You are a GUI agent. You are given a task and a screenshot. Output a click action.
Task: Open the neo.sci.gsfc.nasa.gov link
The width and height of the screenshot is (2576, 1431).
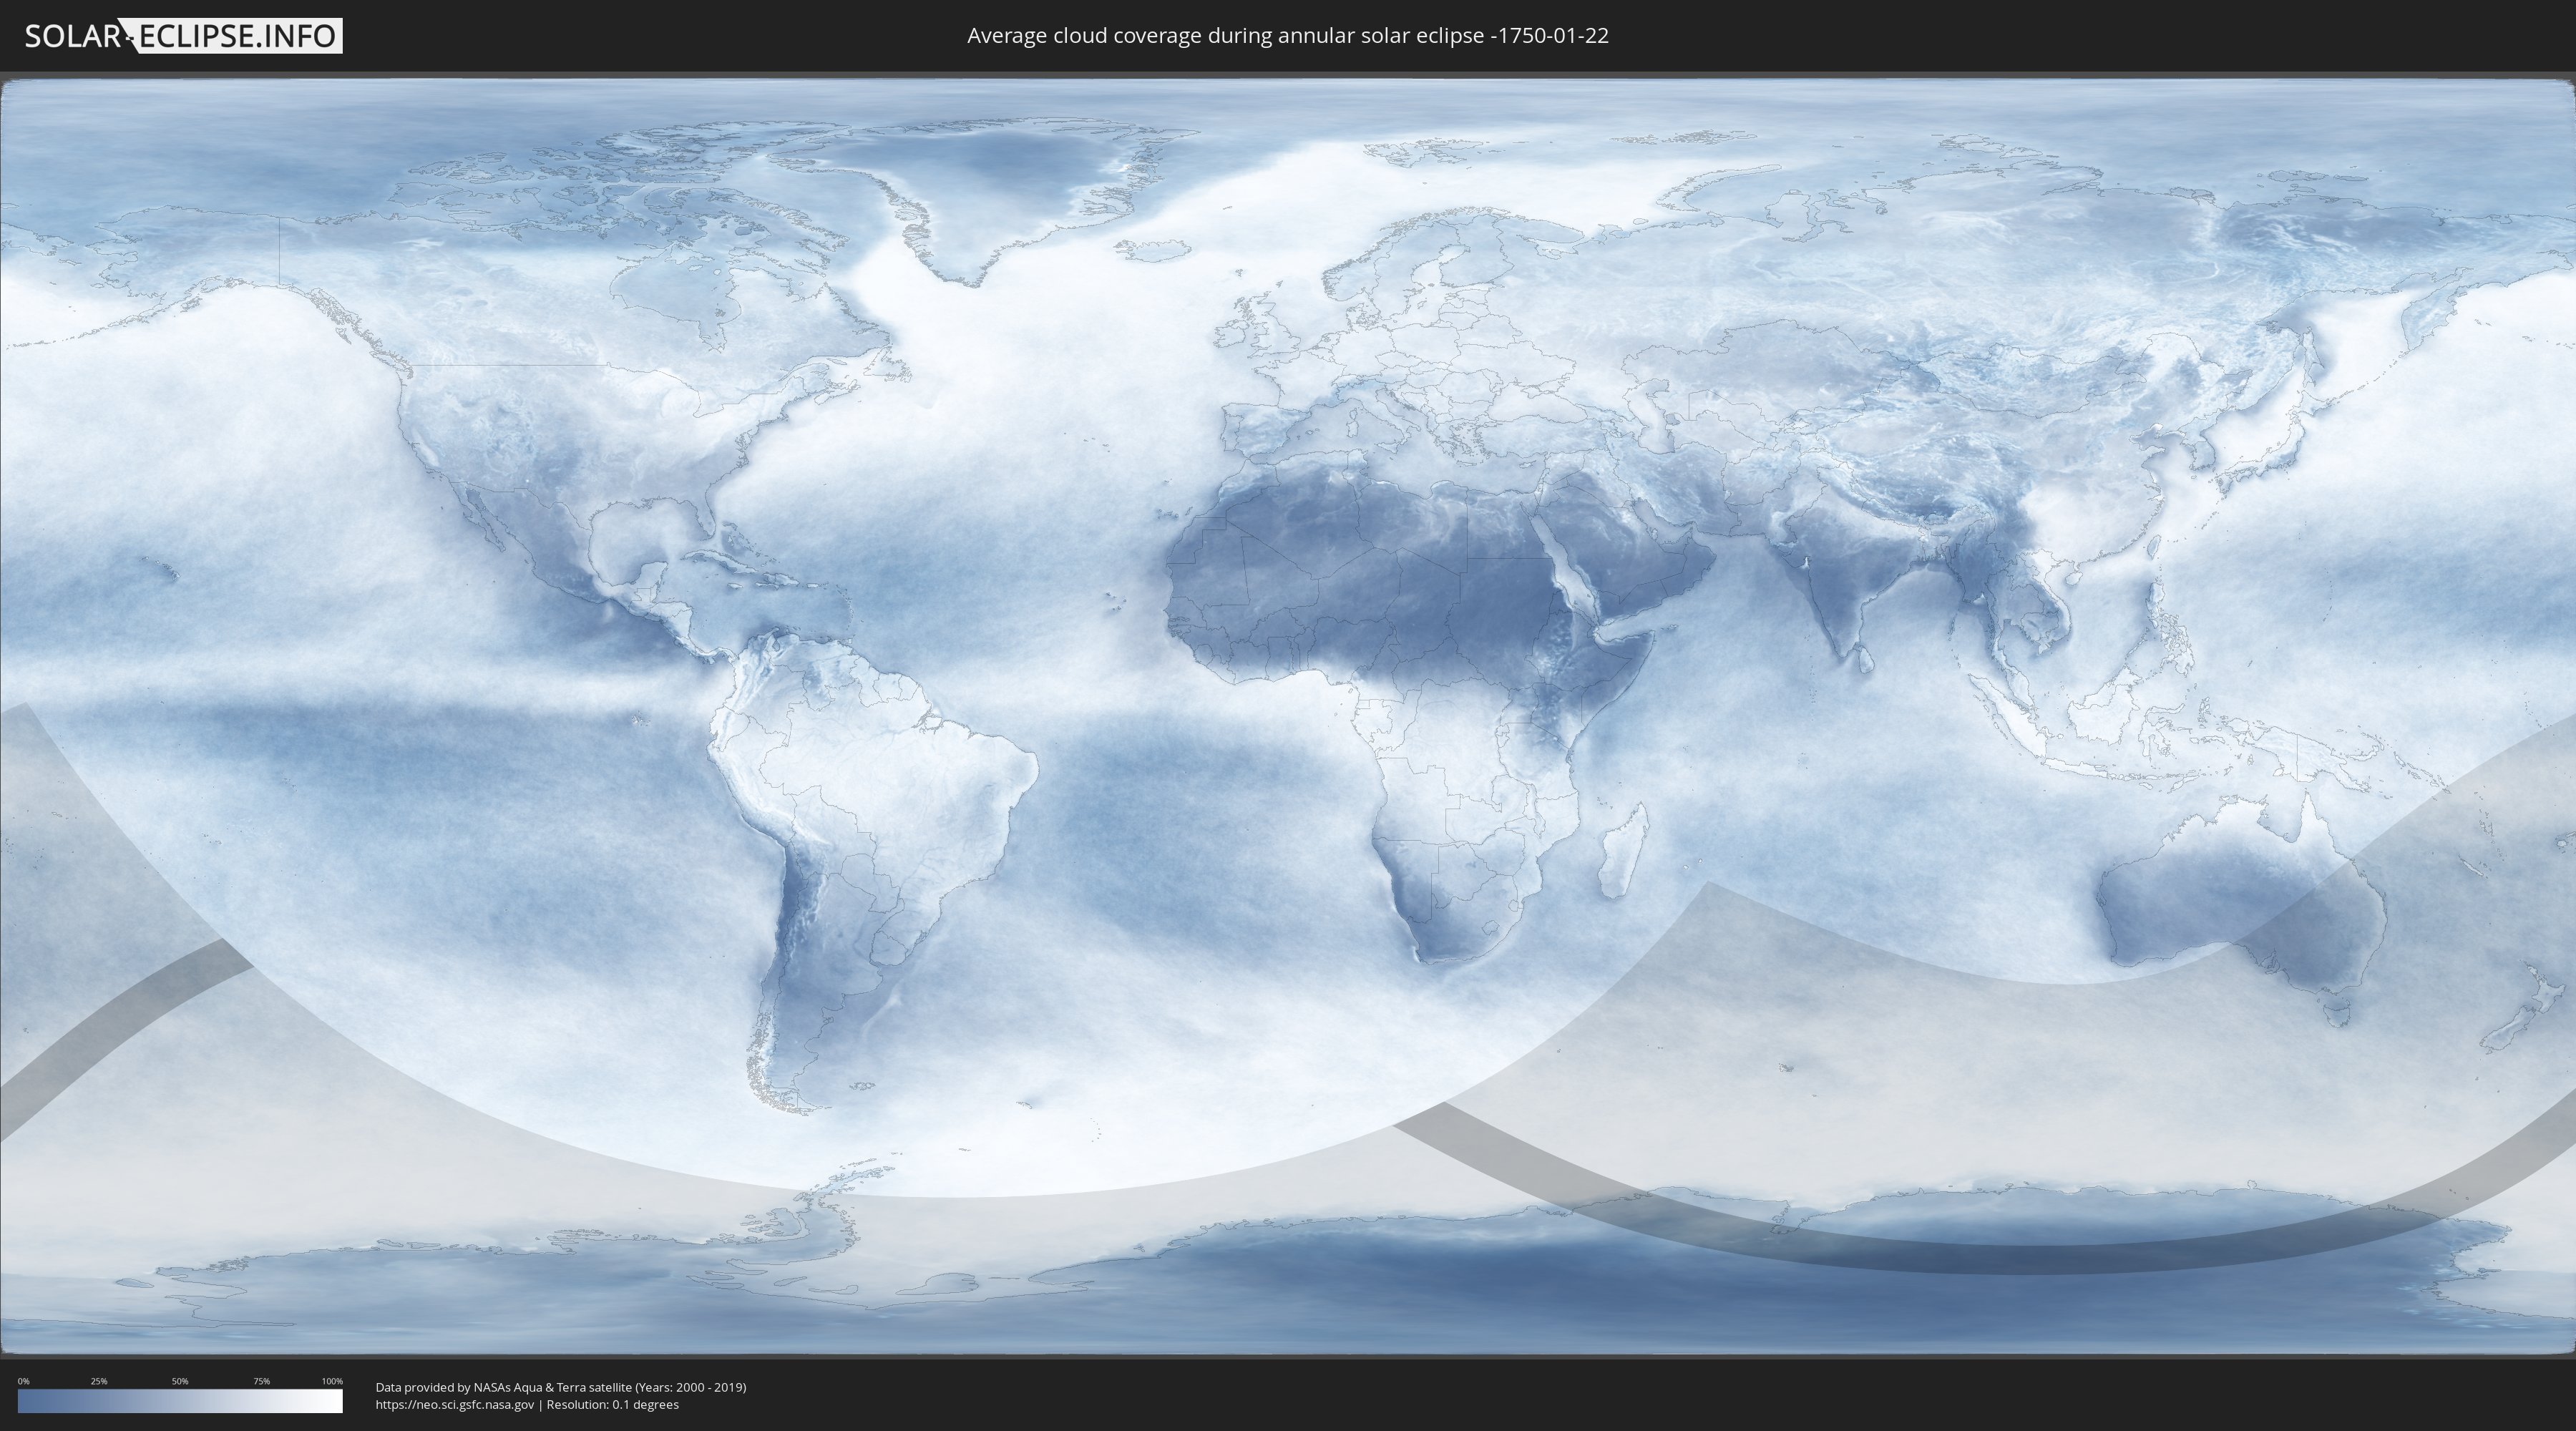pos(454,1404)
